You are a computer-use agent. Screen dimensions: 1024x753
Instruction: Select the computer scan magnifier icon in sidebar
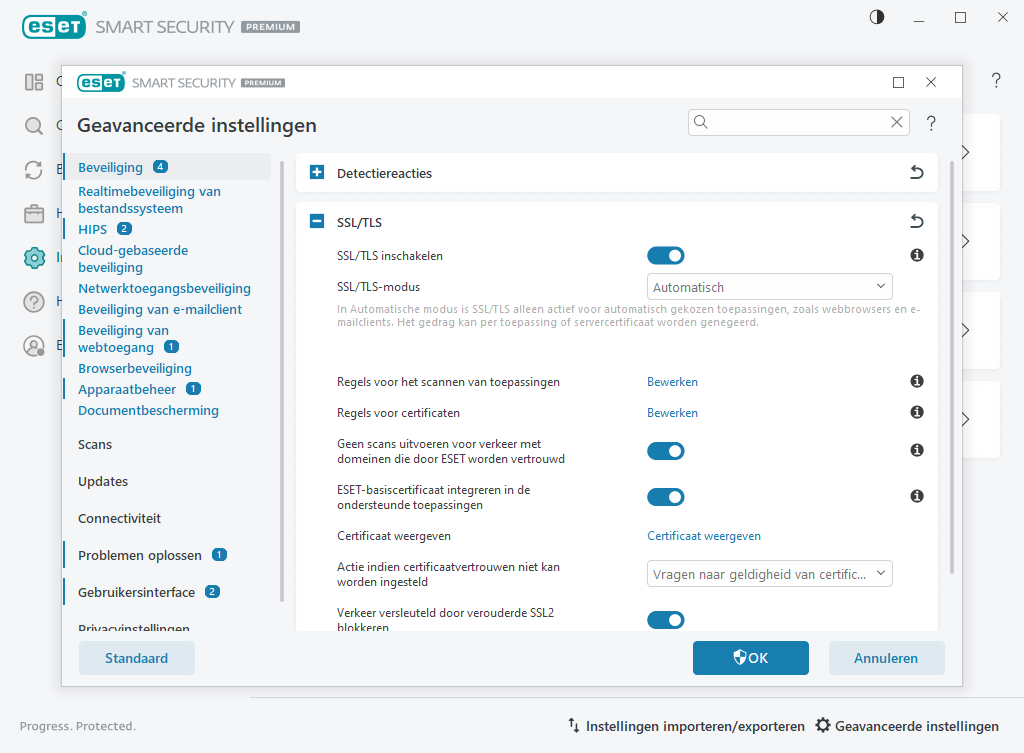coord(33,127)
